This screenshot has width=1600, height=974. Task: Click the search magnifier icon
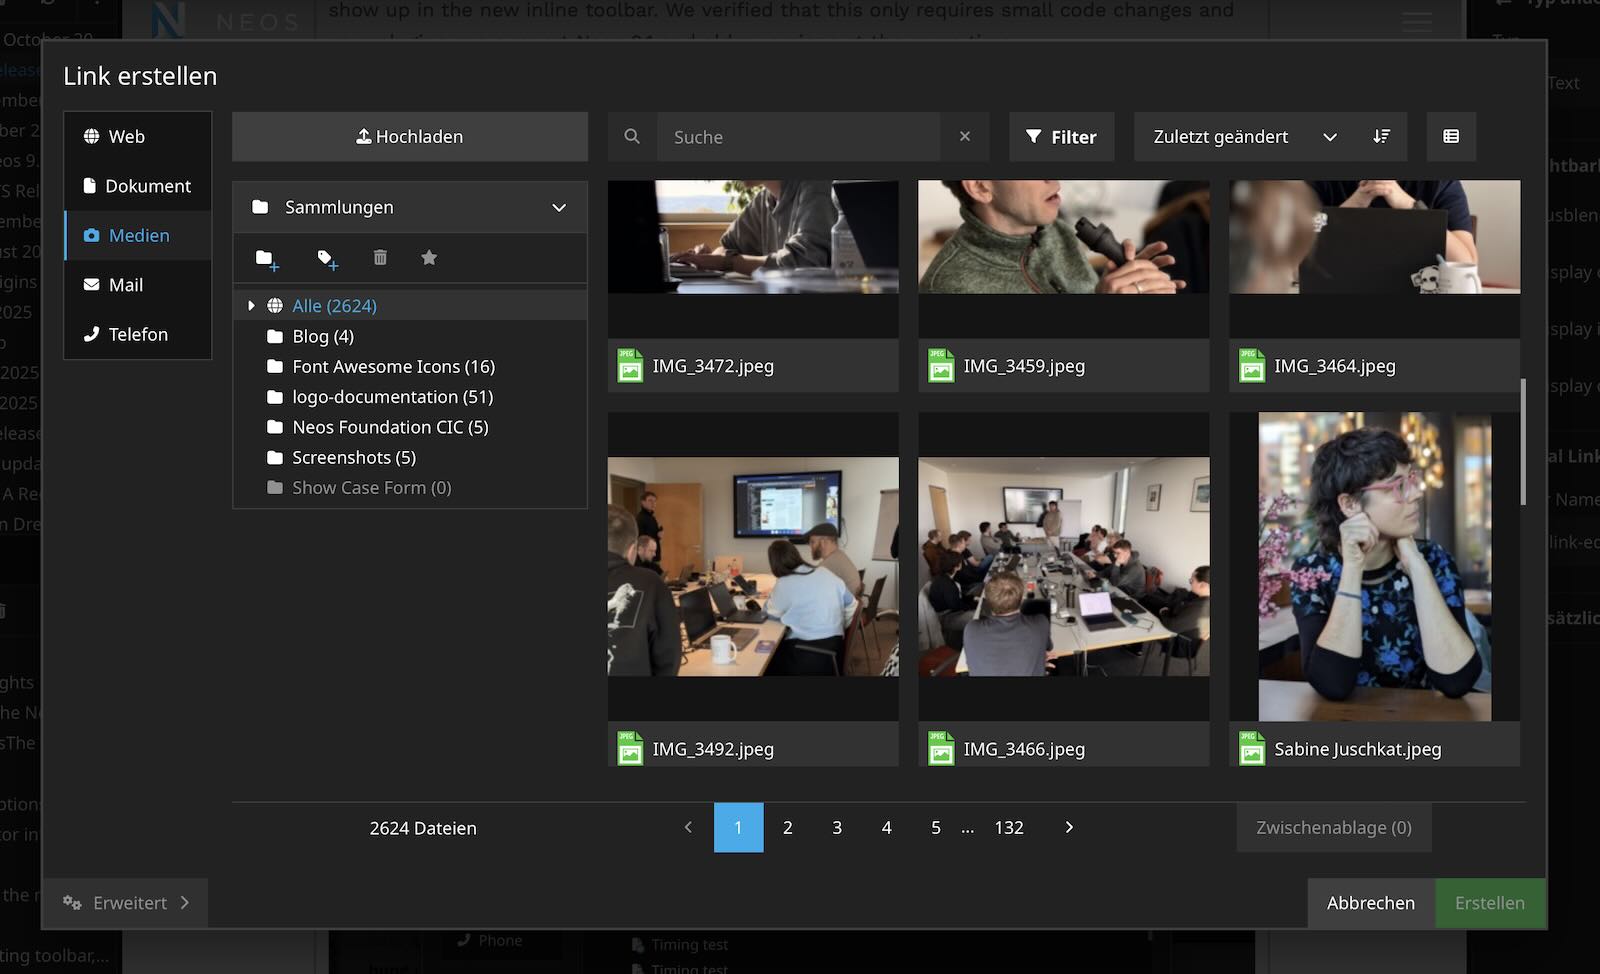coord(632,137)
